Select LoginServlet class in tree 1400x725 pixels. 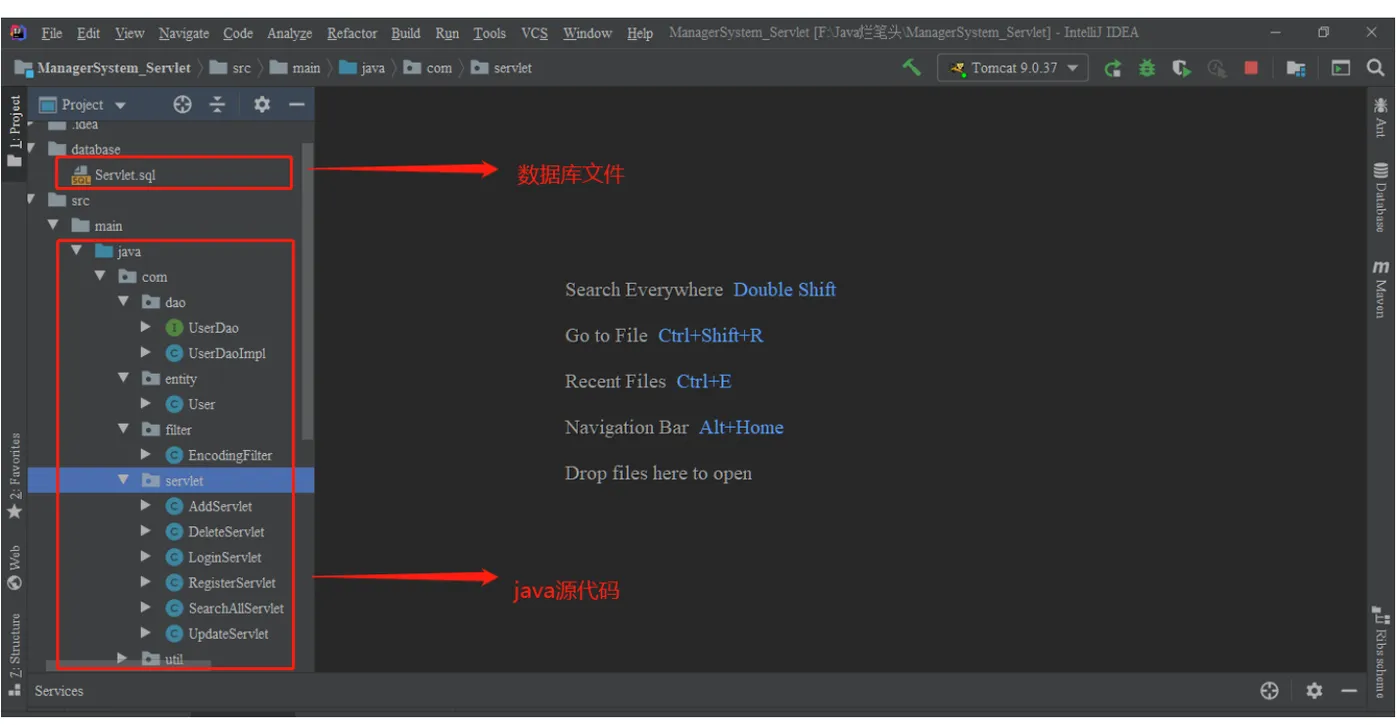click(225, 557)
